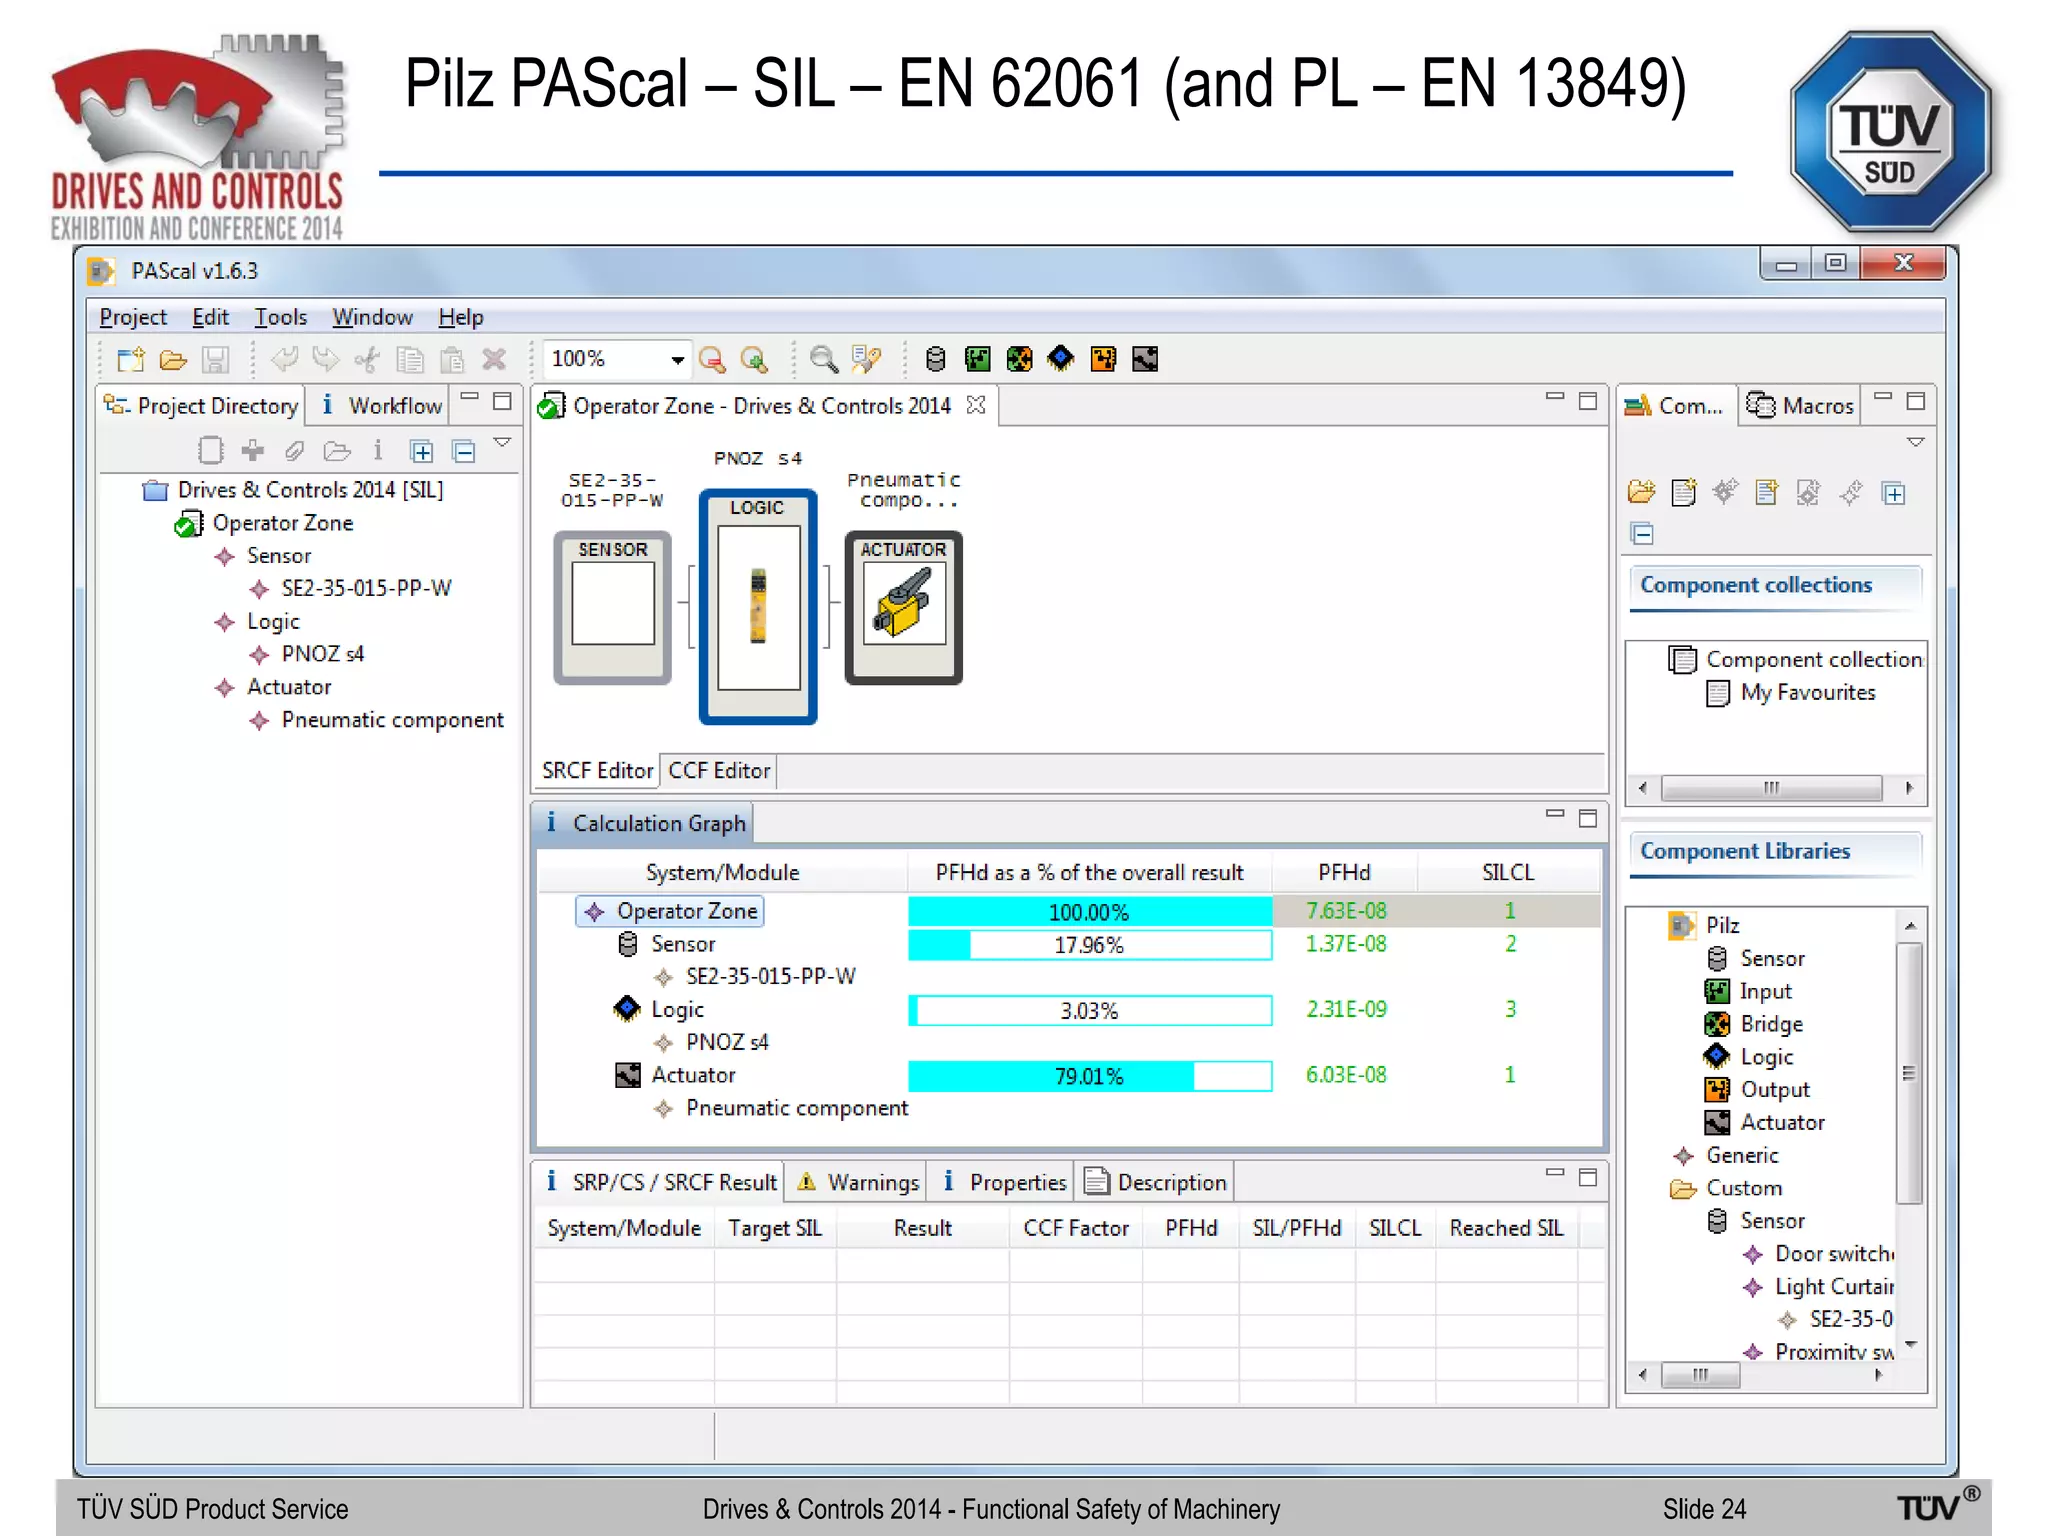The width and height of the screenshot is (2048, 1536).
Task: Select Operator Zone in Project Directory
Action: point(283,523)
